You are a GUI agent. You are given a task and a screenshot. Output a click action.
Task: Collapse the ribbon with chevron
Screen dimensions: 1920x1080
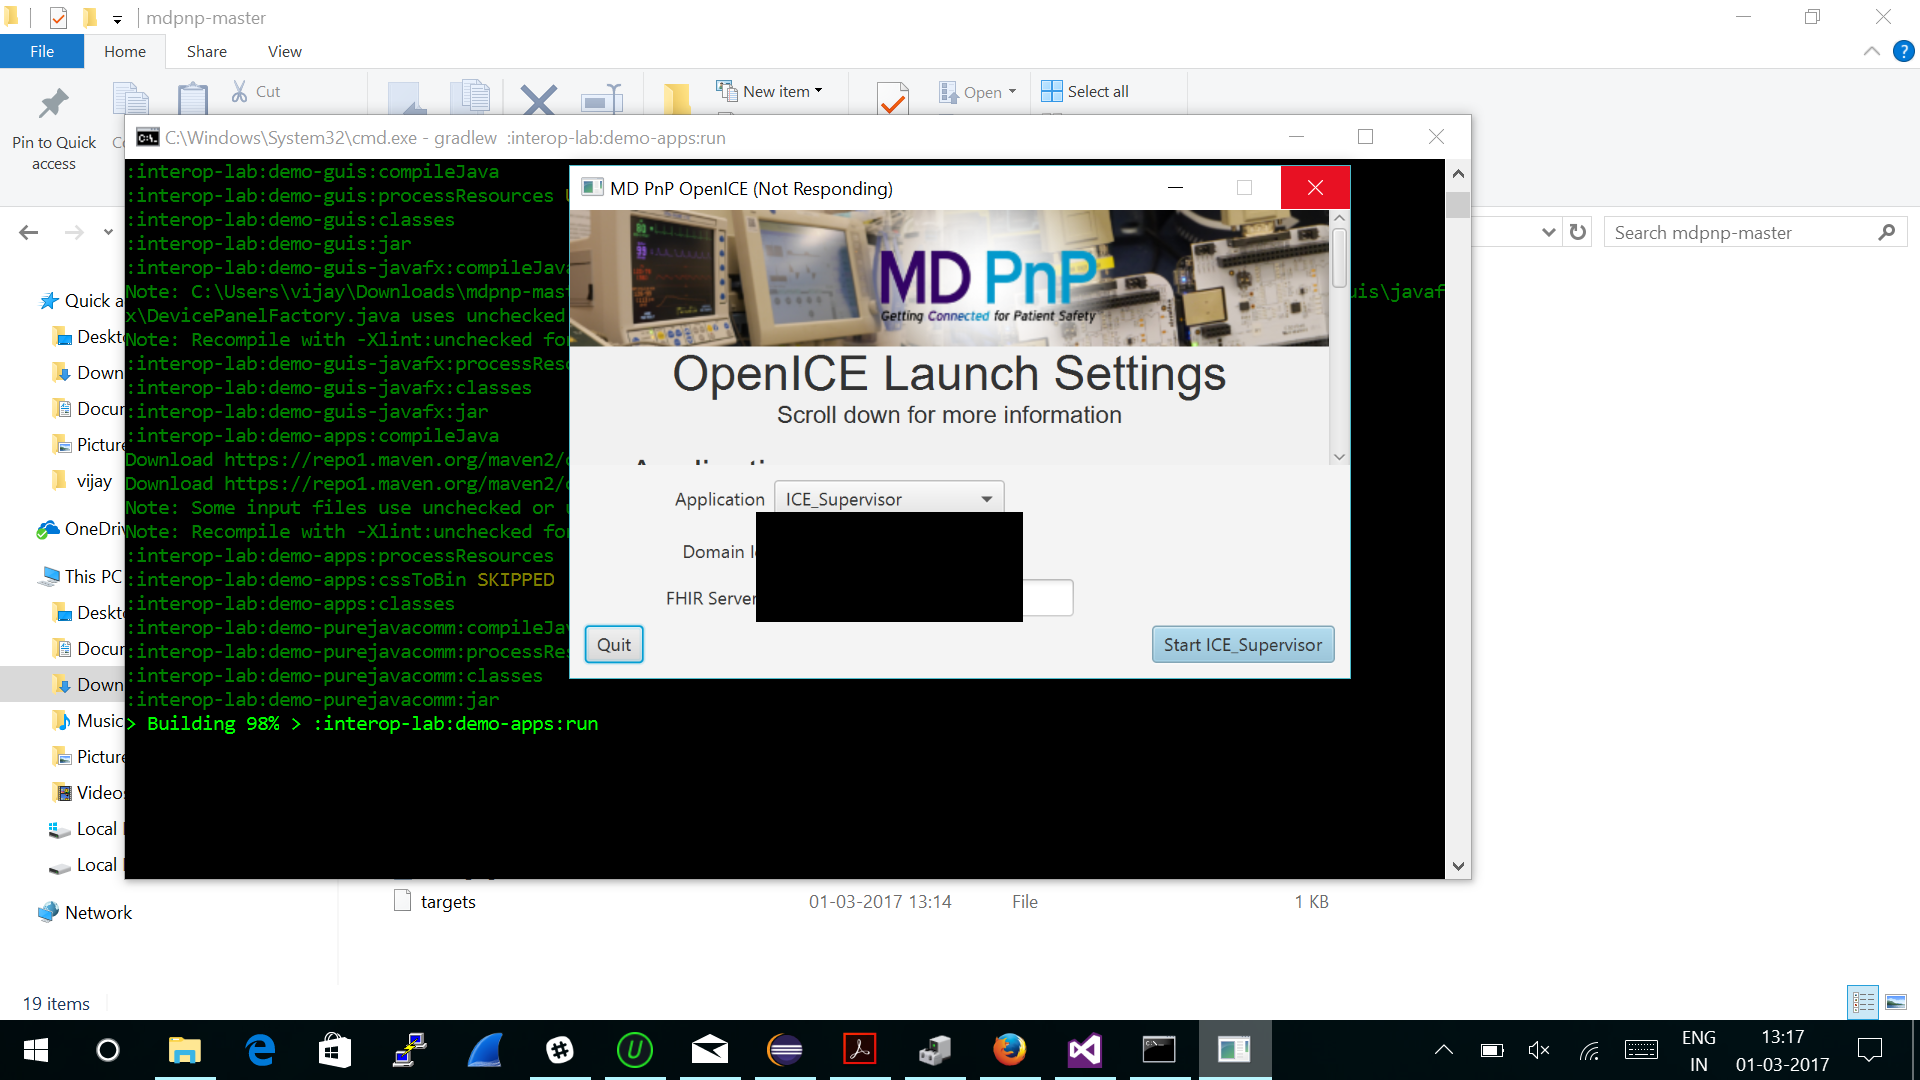point(1872,51)
